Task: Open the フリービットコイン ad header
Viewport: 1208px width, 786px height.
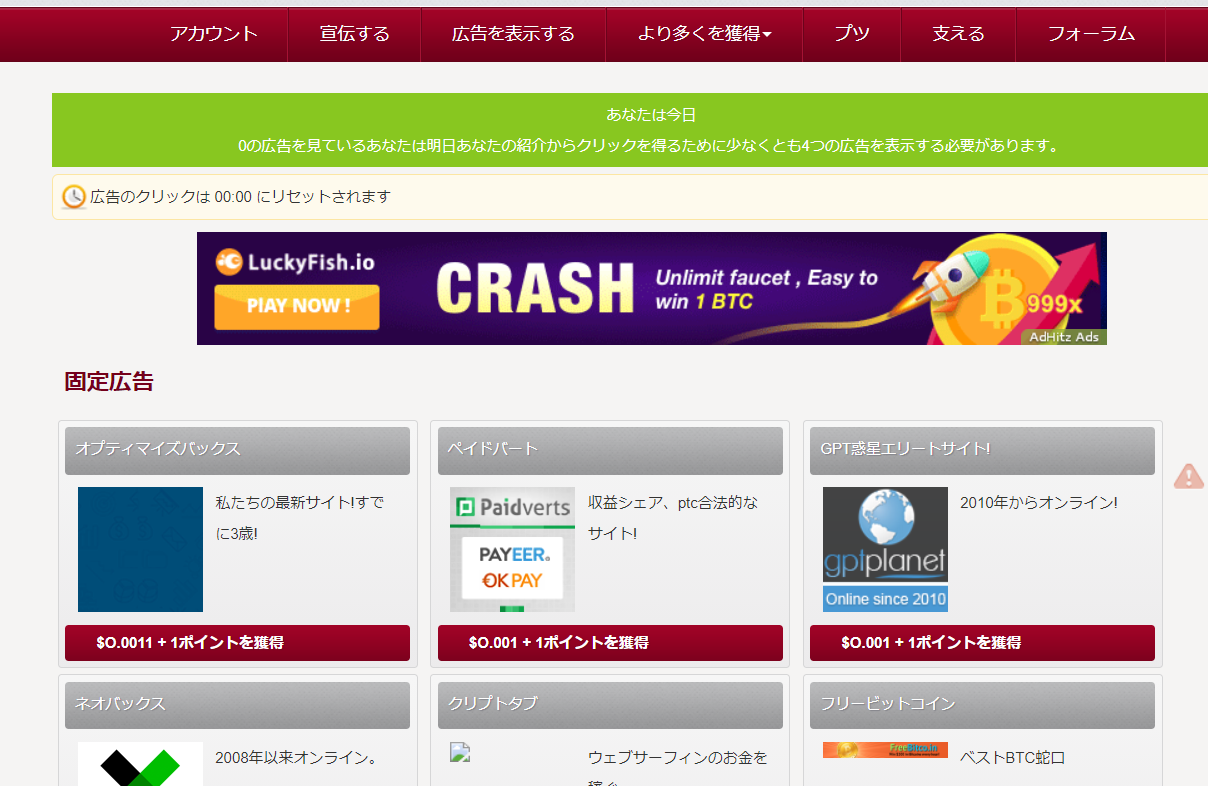Action: tap(982, 704)
